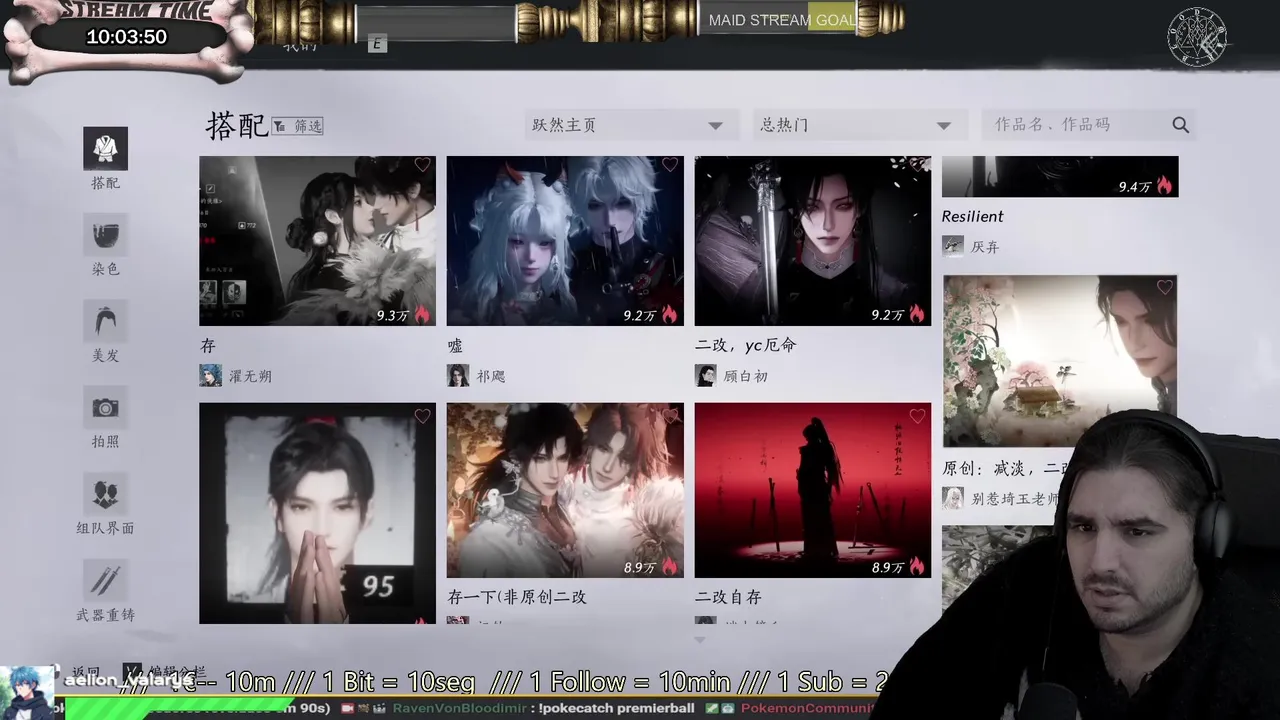Click the stream timer 10:03:50
This screenshot has width=1280, height=720.
(126, 37)
